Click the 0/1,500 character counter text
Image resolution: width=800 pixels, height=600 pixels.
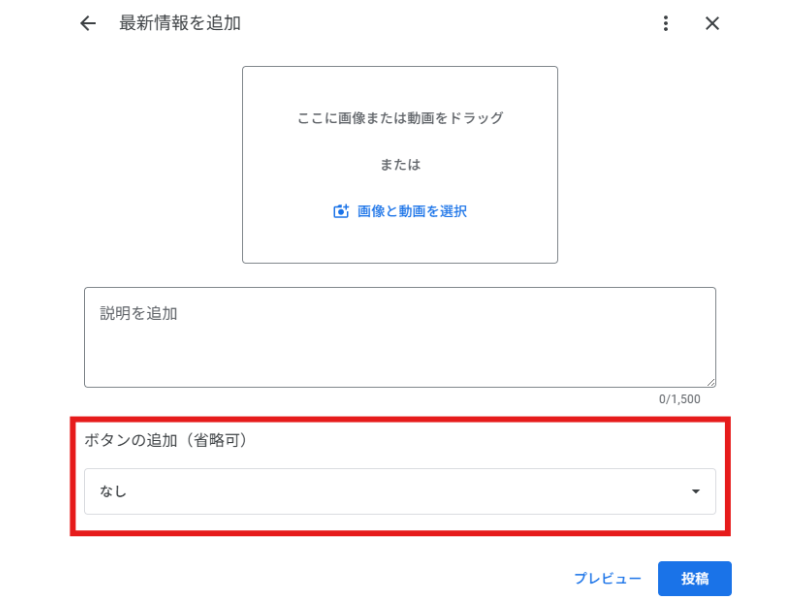(x=679, y=399)
